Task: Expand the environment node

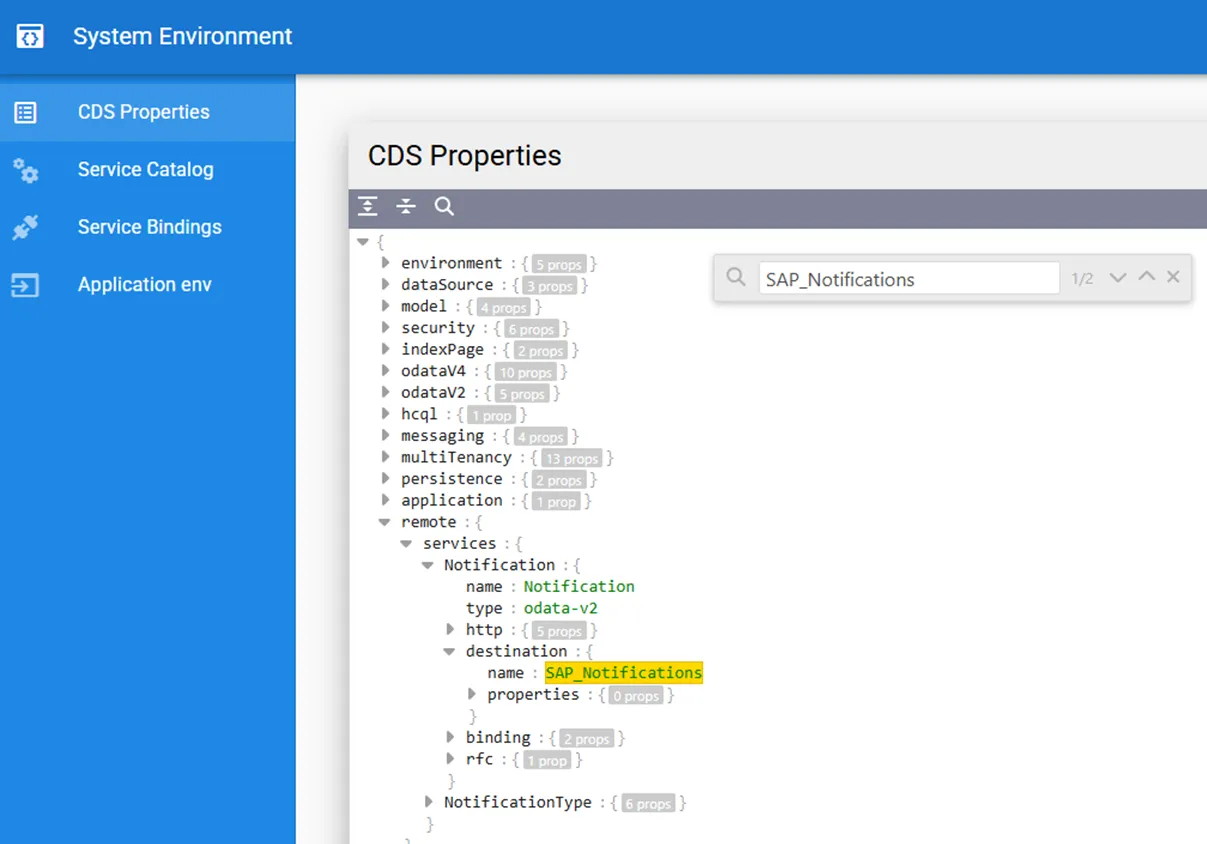Action: pos(385,263)
